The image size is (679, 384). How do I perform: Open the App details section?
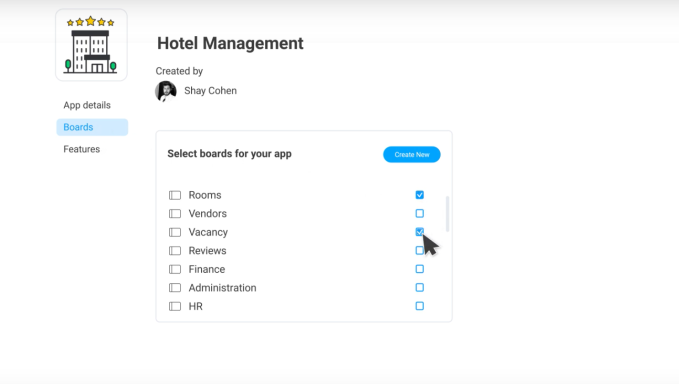click(x=87, y=105)
